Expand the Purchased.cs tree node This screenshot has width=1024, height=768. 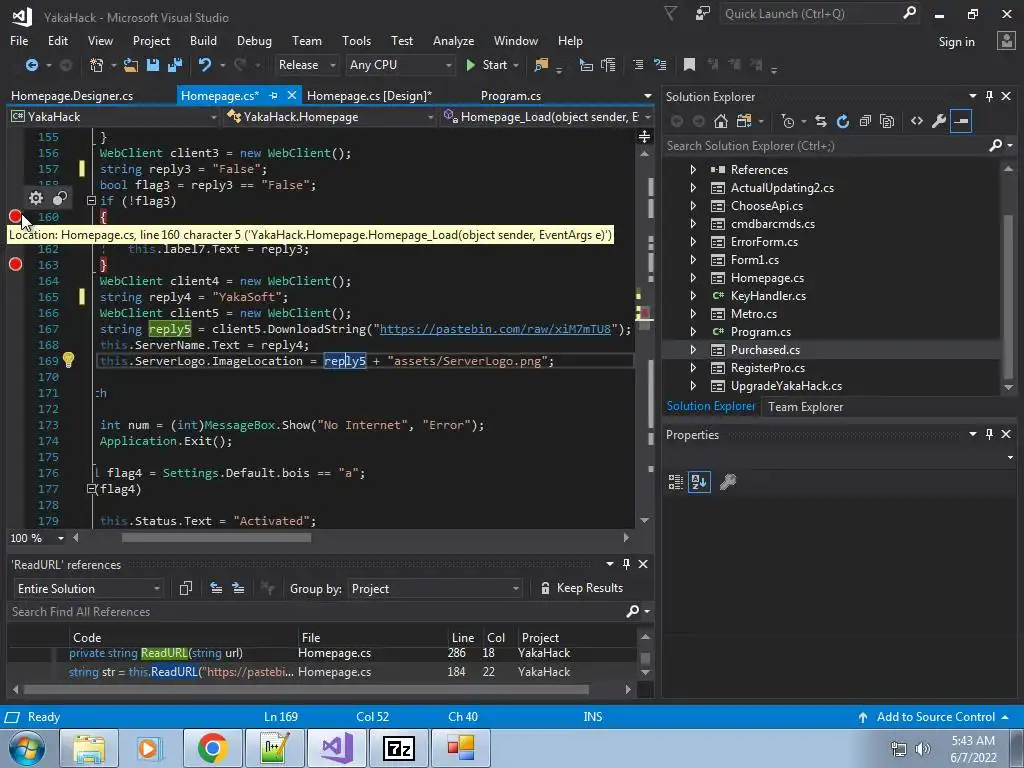[x=693, y=349]
